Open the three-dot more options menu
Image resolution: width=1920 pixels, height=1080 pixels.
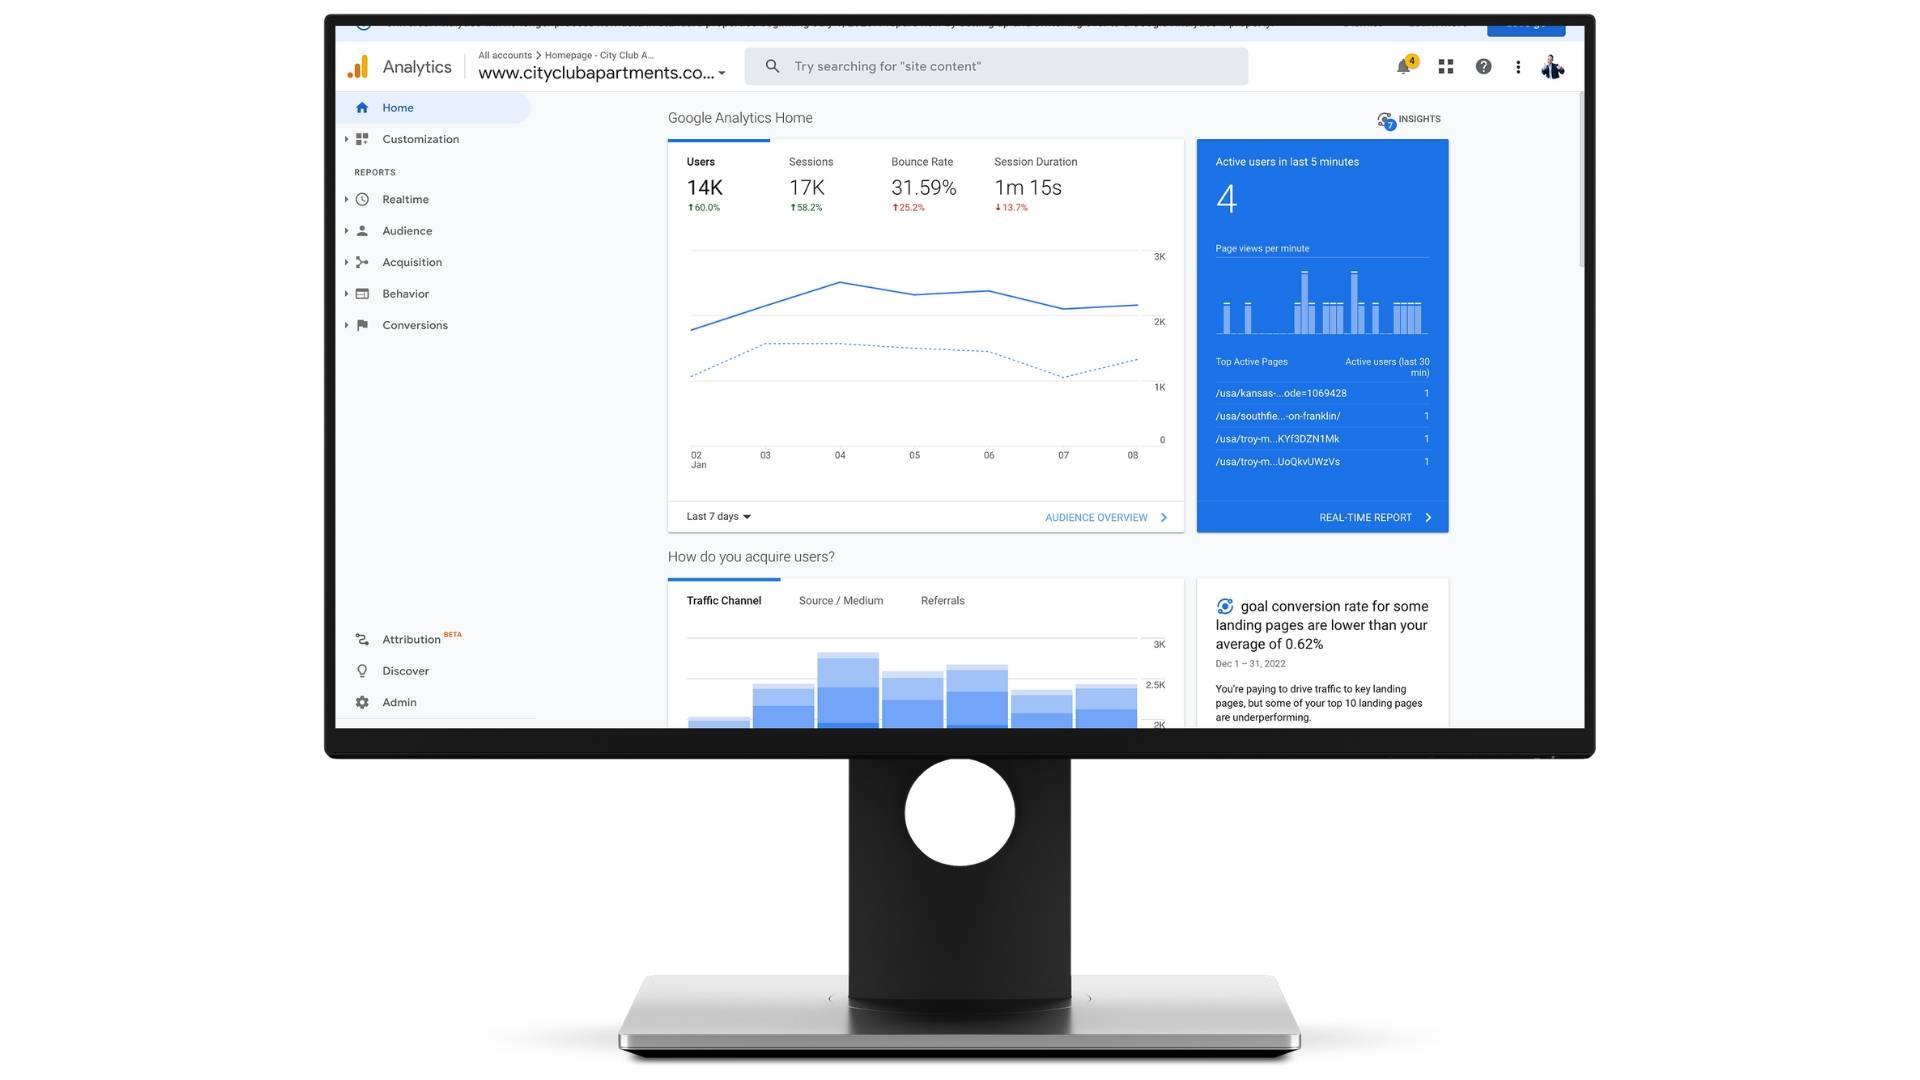tap(1518, 67)
